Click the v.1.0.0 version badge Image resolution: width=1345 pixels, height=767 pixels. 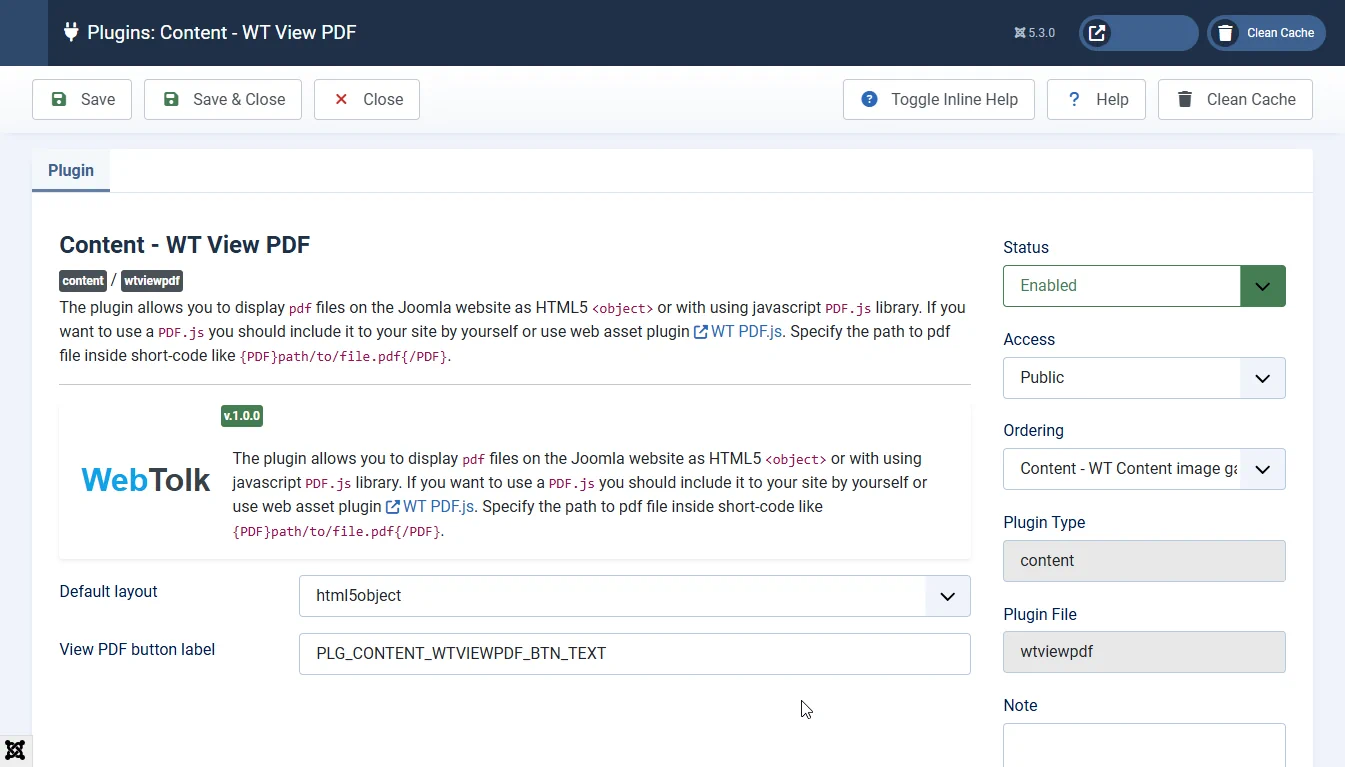coord(242,416)
